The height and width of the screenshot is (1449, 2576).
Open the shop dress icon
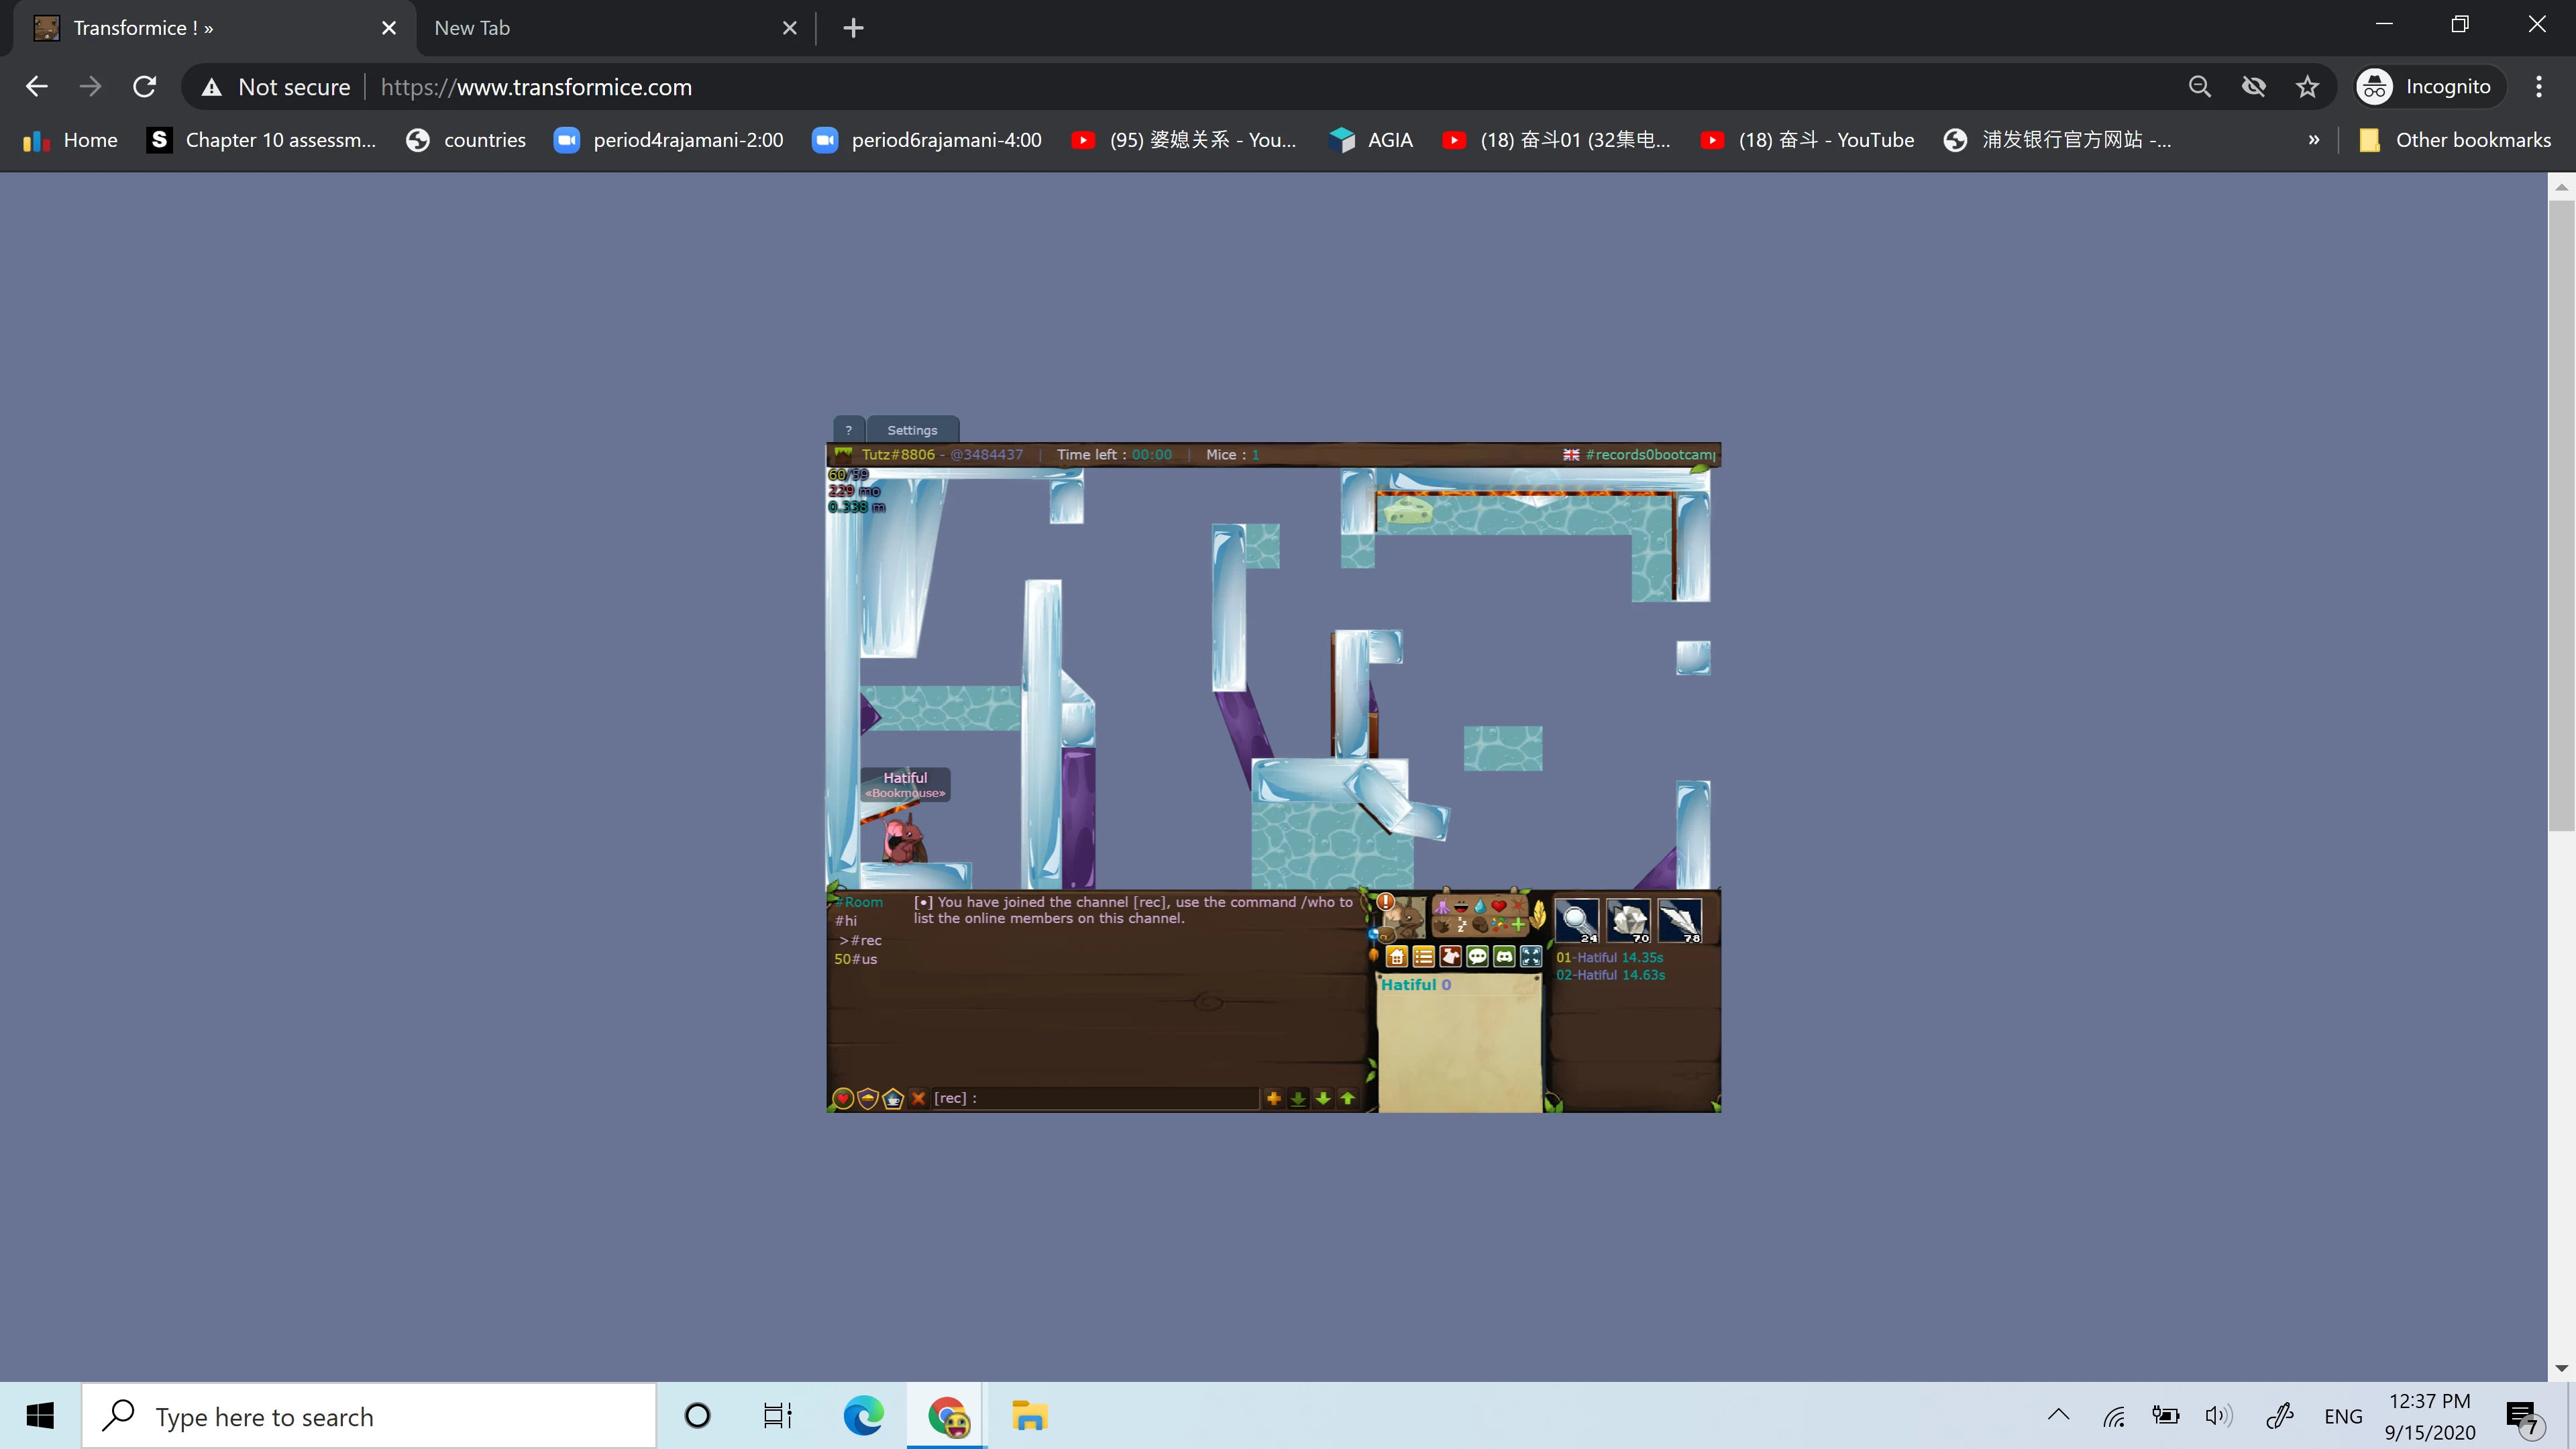click(x=1451, y=957)
